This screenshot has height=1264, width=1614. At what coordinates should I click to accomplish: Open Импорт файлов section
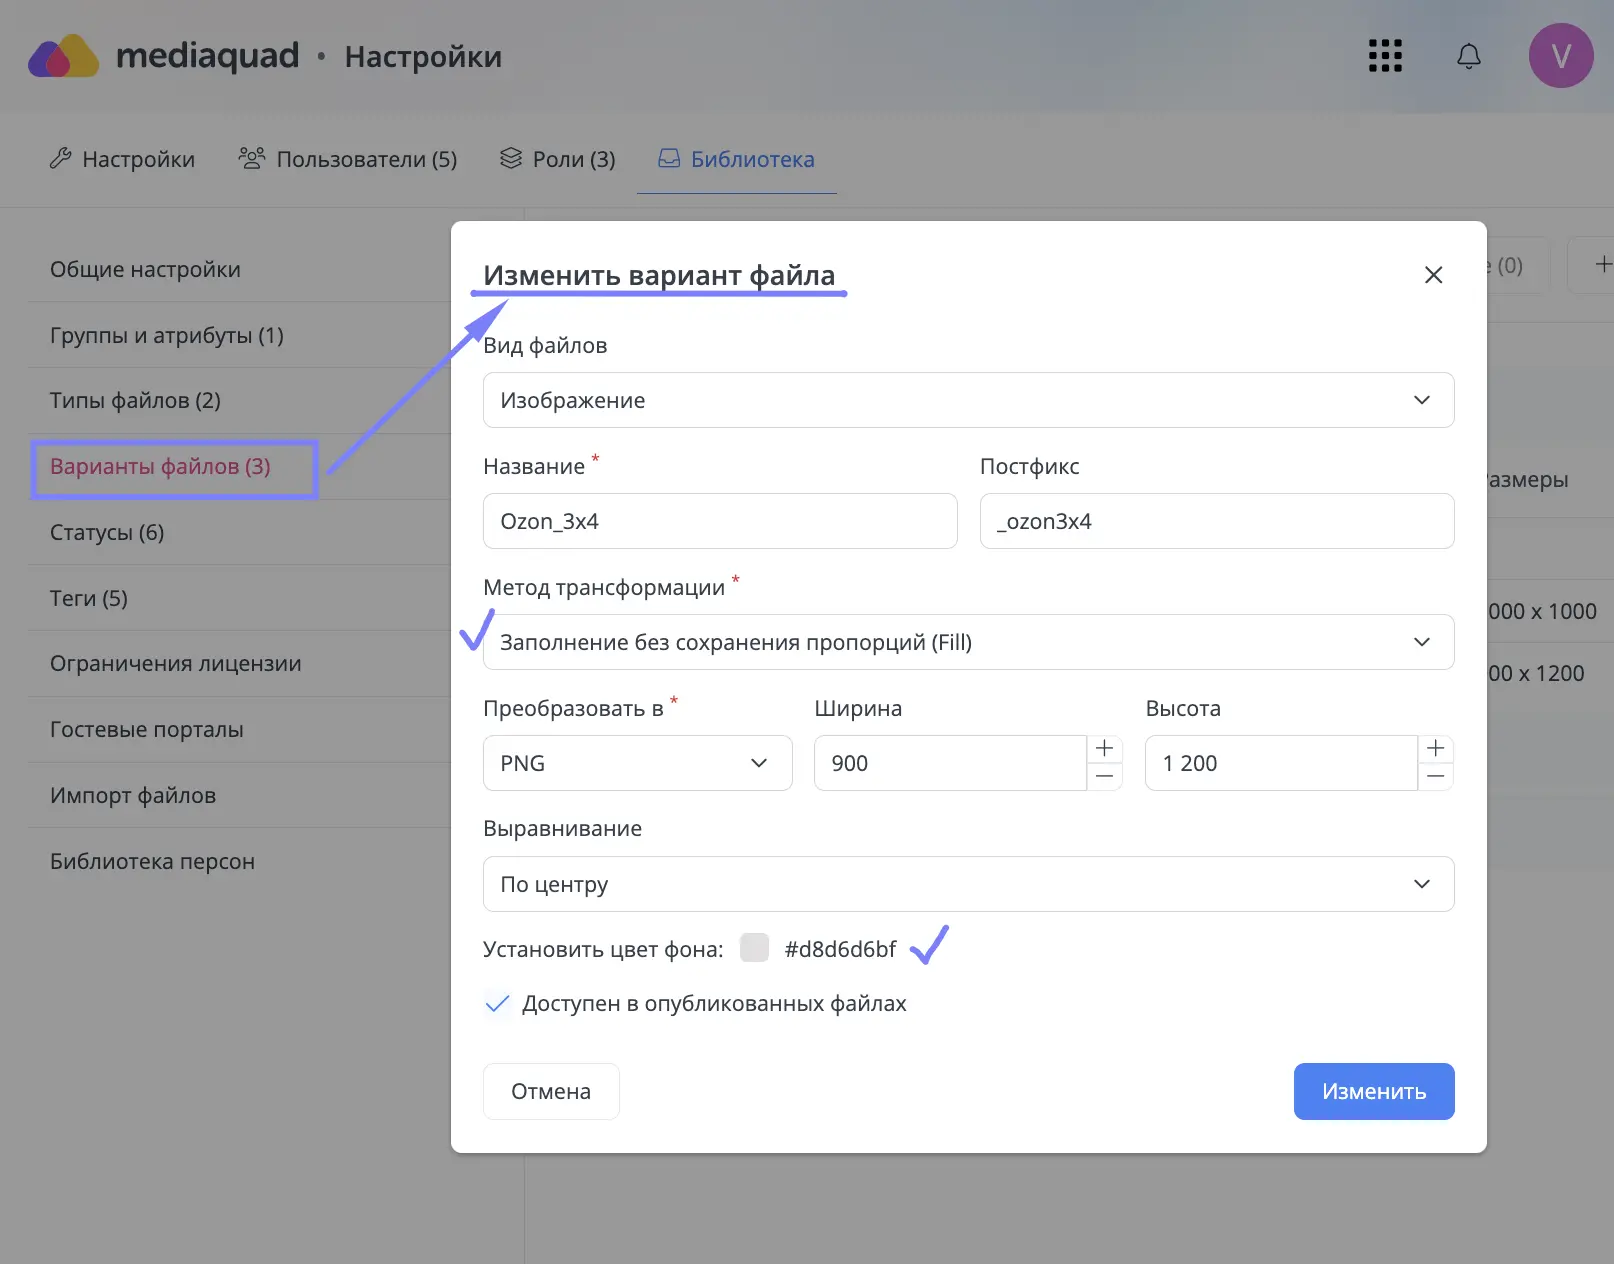[x=239, y=796]
